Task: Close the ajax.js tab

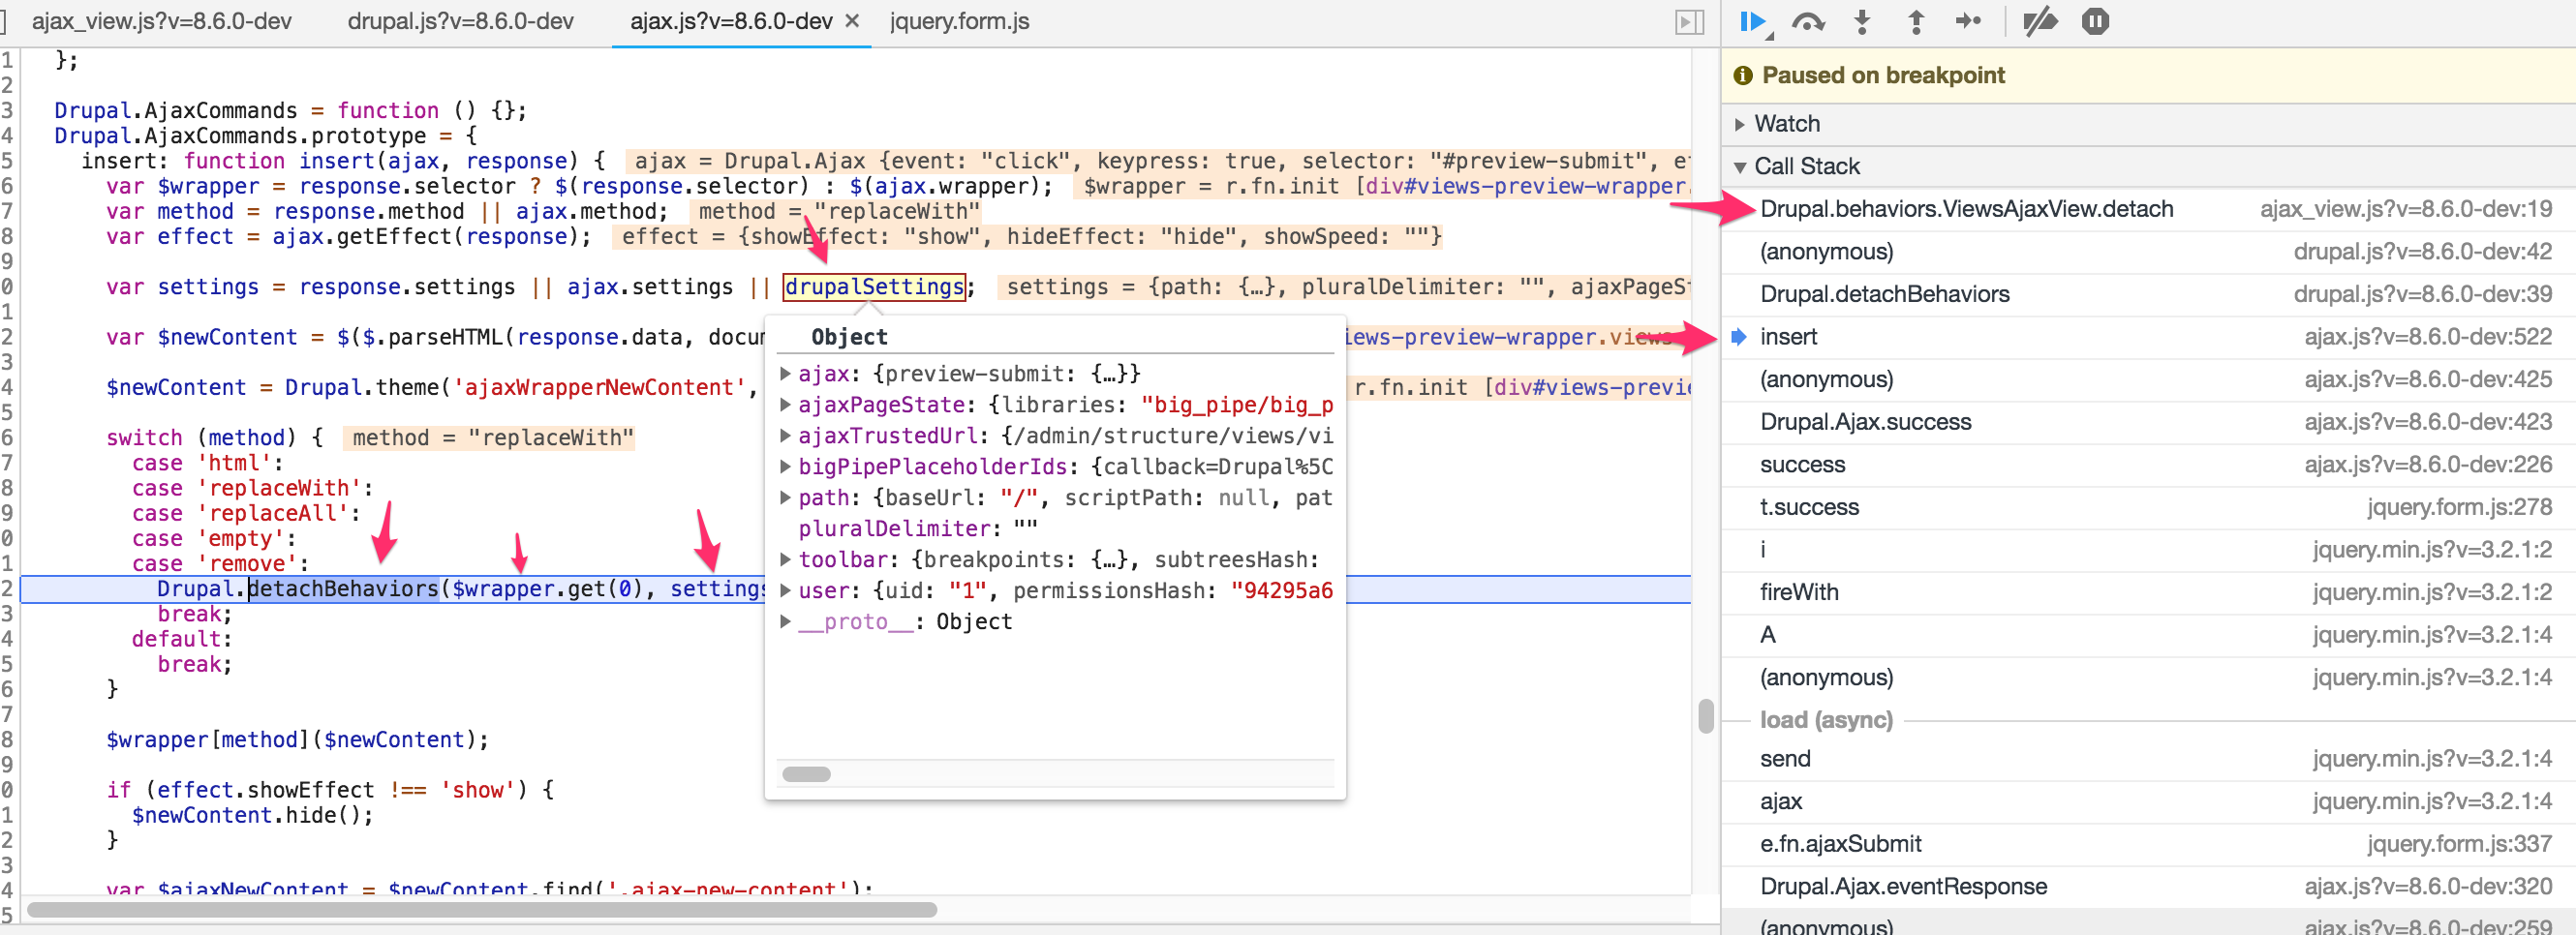Action: (852, 21)
